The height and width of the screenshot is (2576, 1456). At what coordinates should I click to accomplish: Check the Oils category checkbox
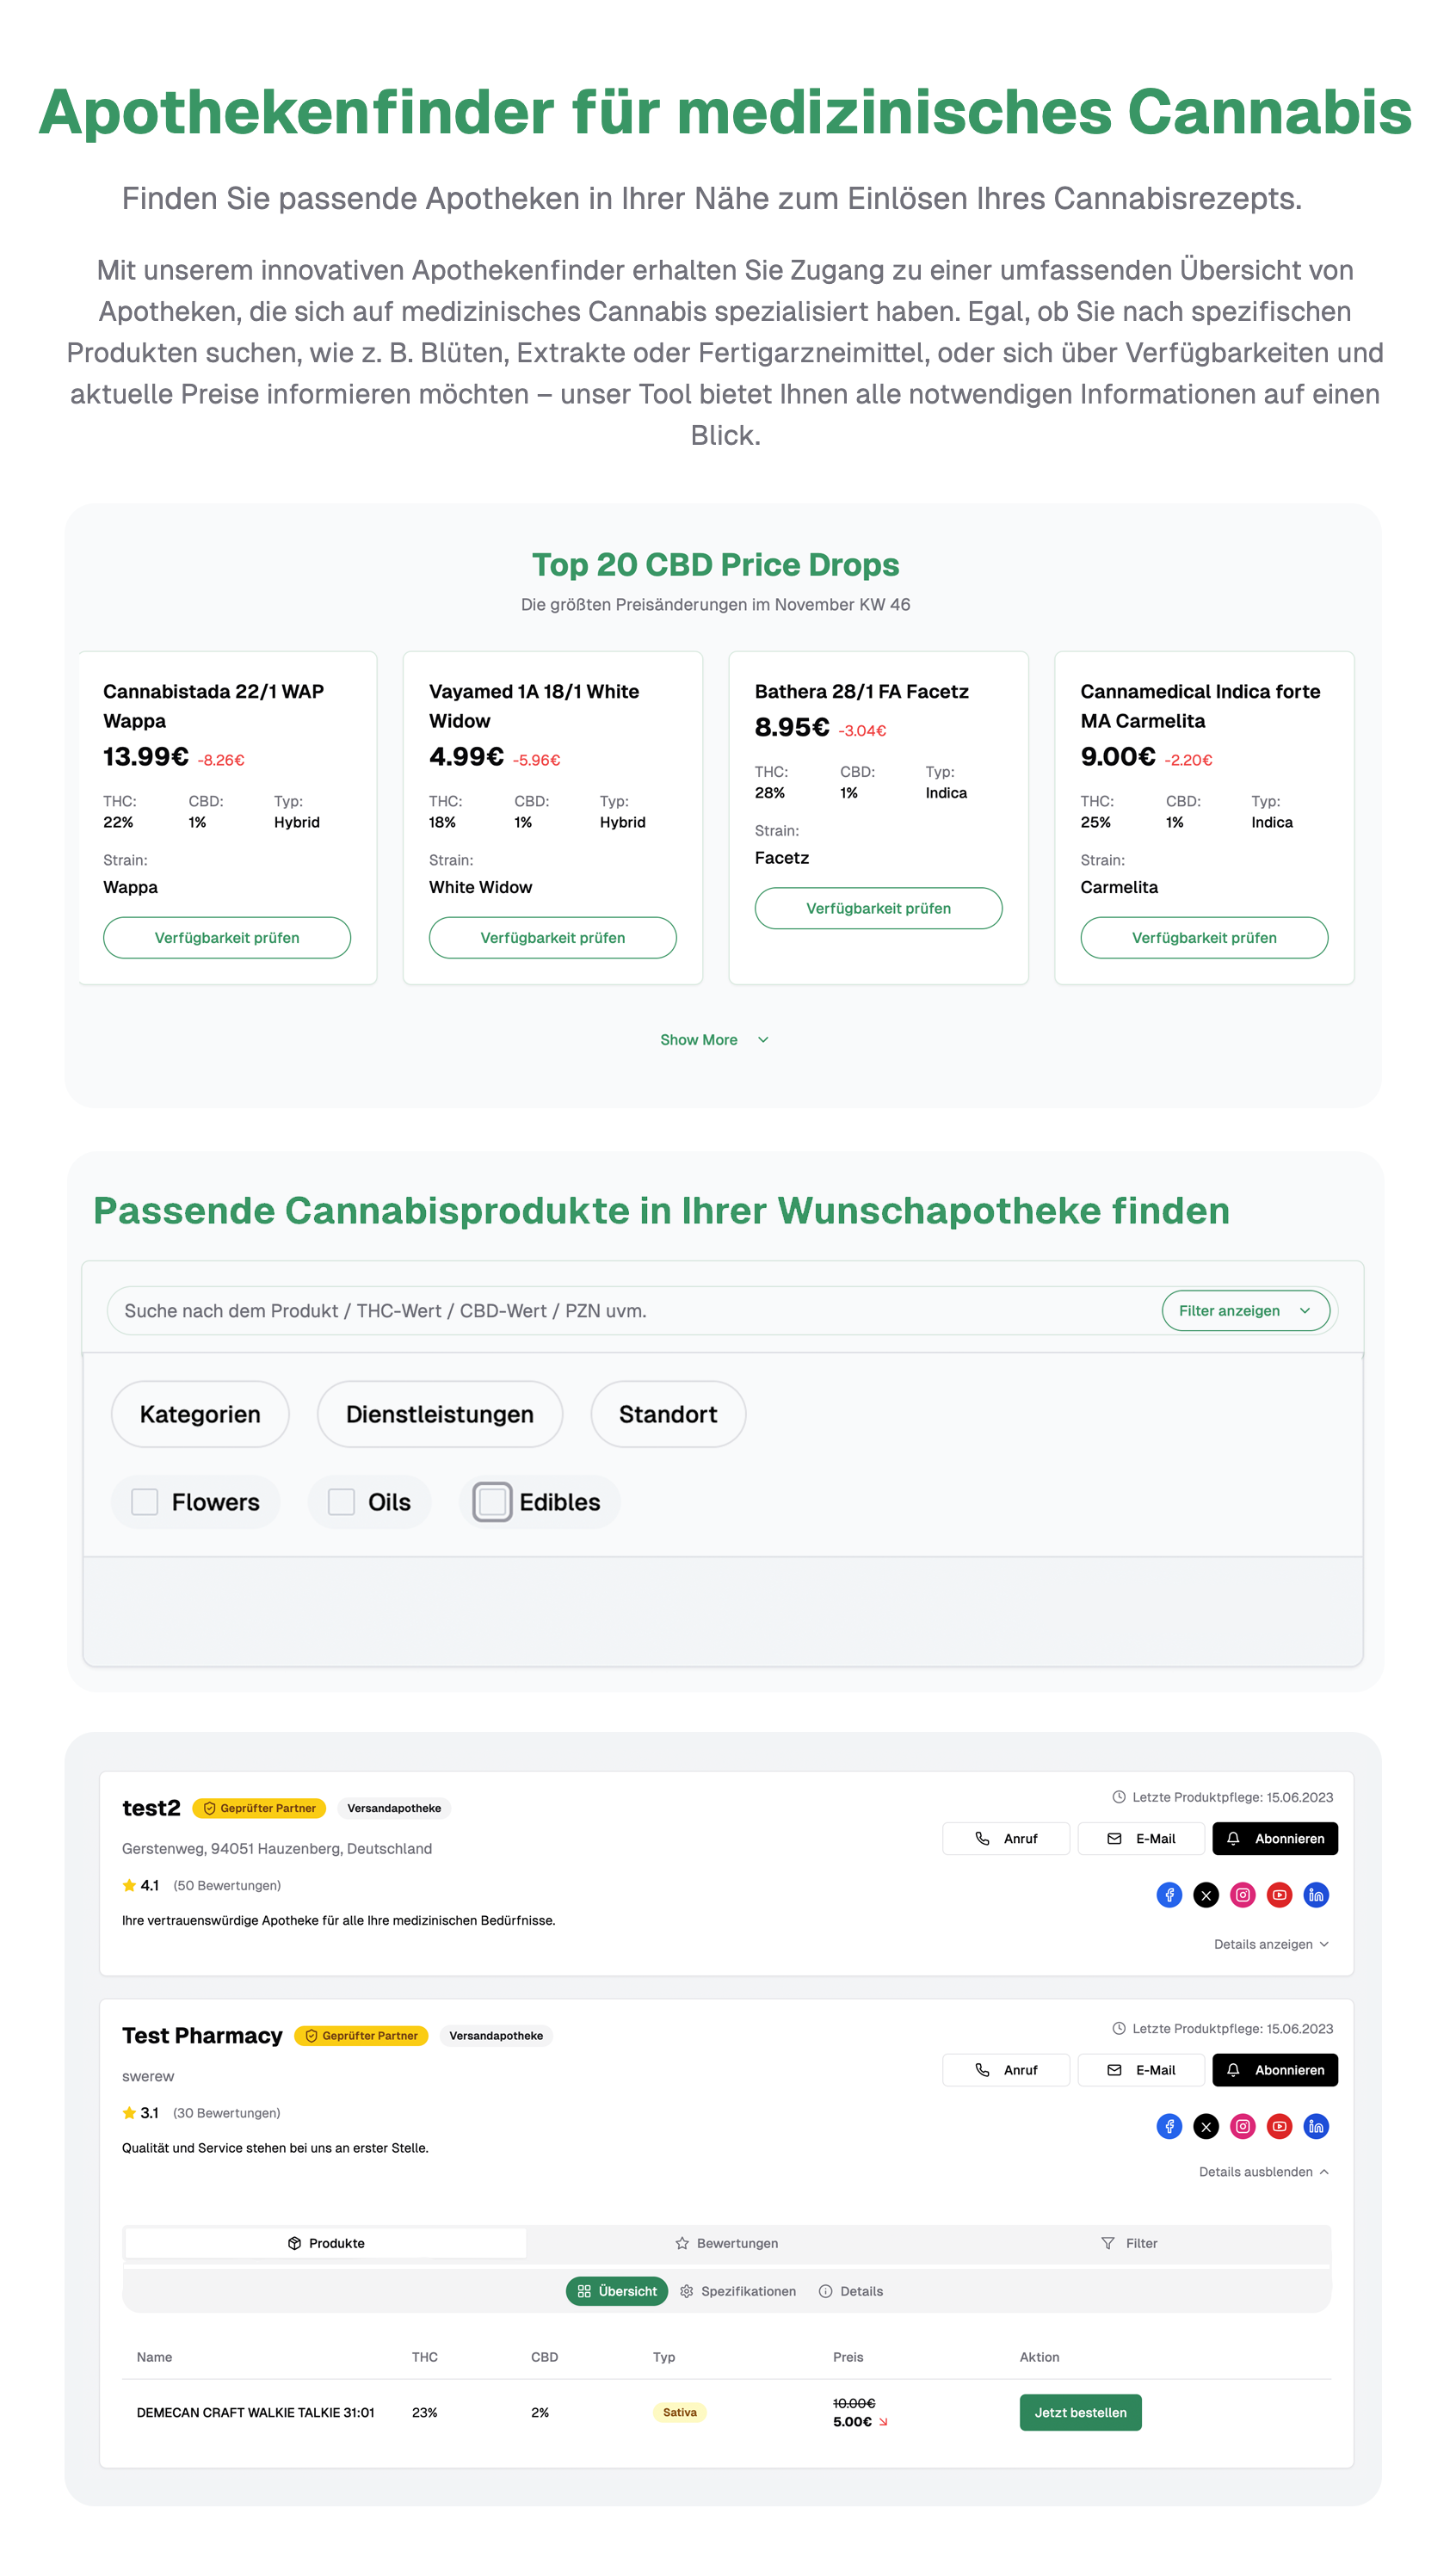click(341, 1502)
